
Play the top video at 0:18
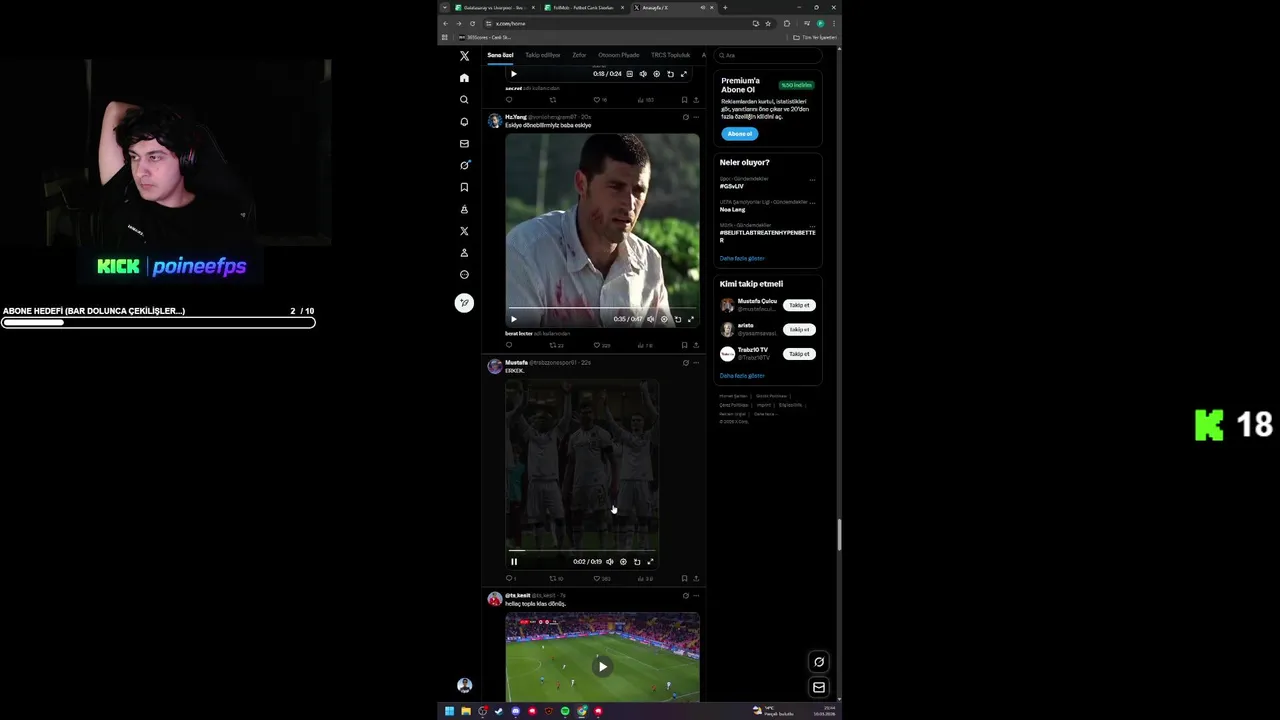coord(514,74)
